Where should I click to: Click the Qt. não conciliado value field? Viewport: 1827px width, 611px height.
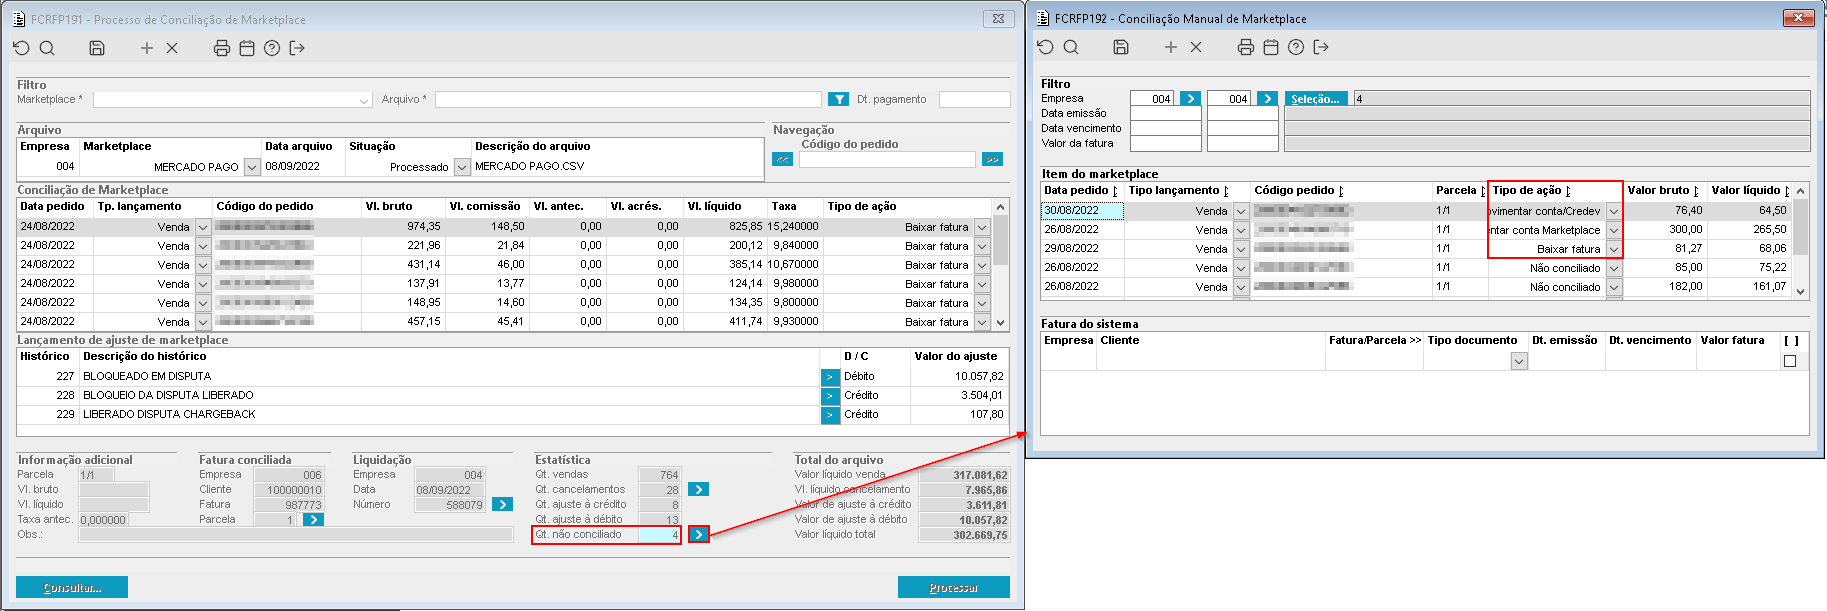coord(659,535)
